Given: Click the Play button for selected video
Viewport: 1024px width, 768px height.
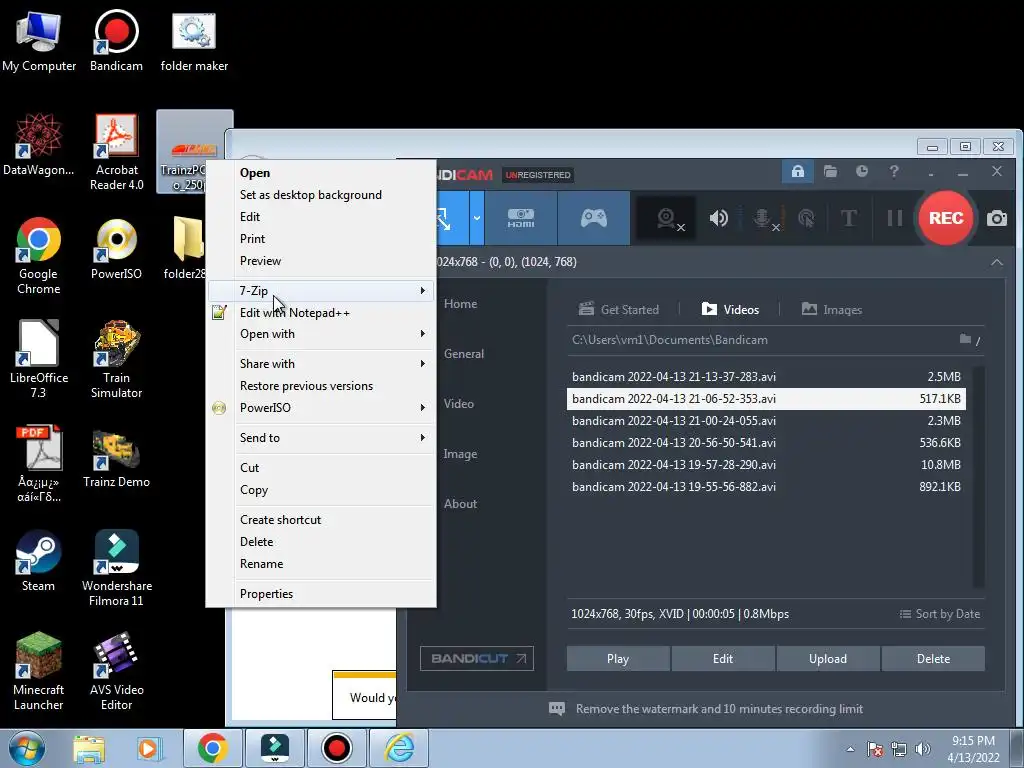Looking at the screenshot, I should (618, 659).
